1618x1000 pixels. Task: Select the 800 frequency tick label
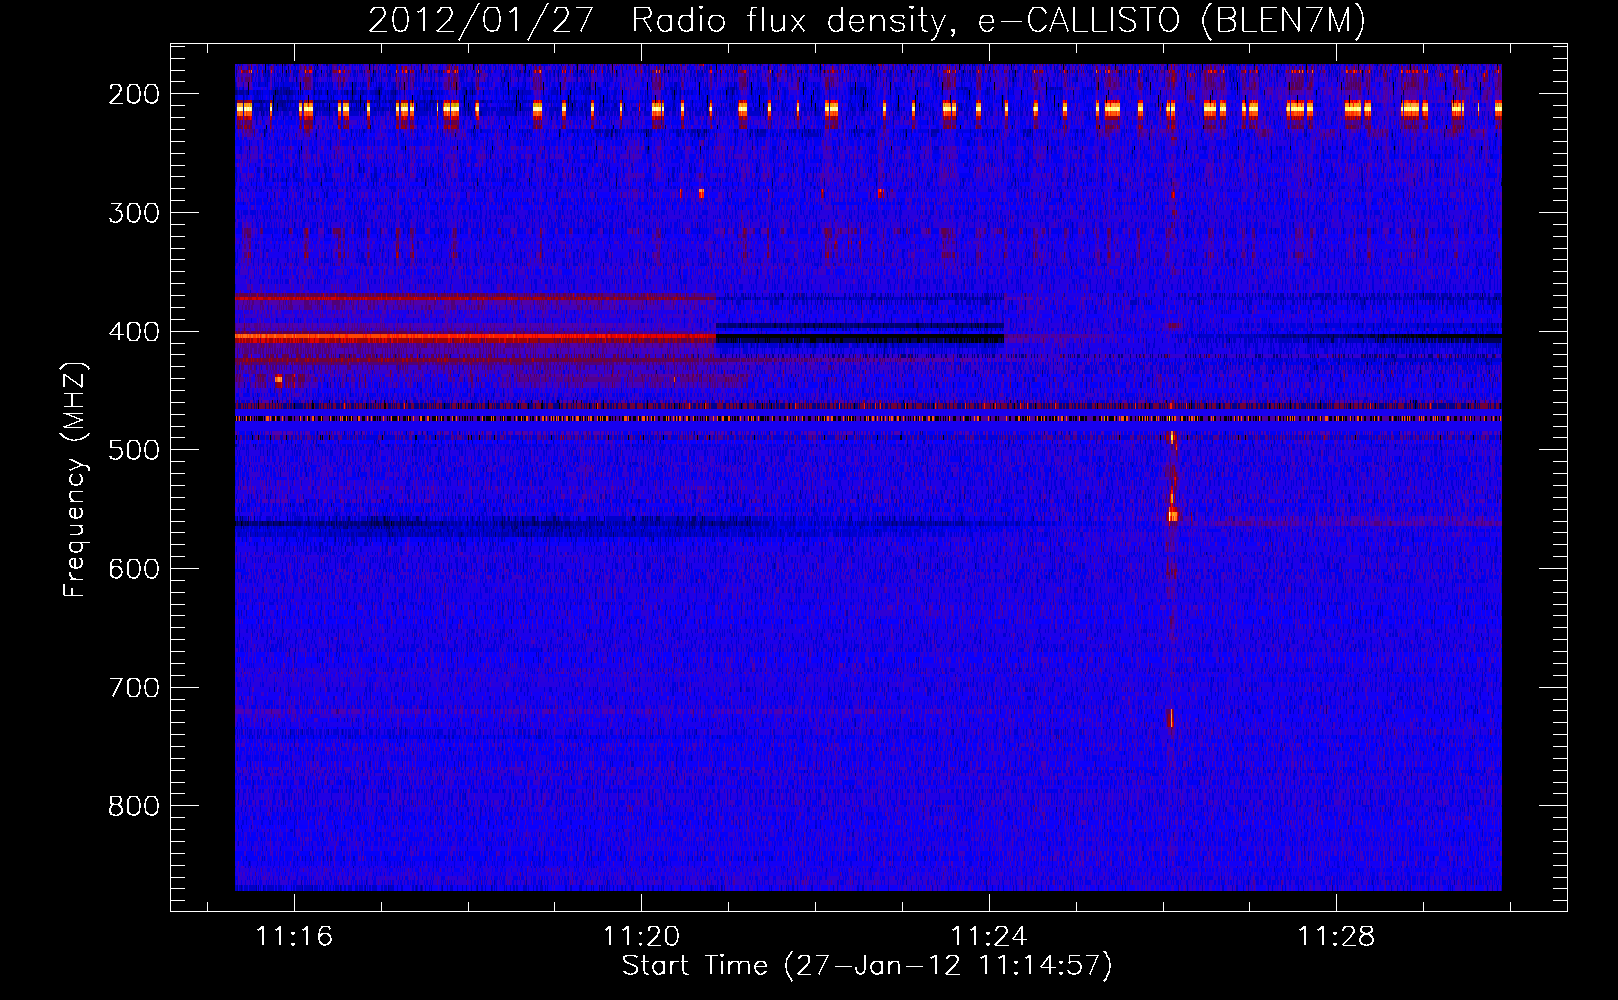pyautogui.click(x=133, y=807)
